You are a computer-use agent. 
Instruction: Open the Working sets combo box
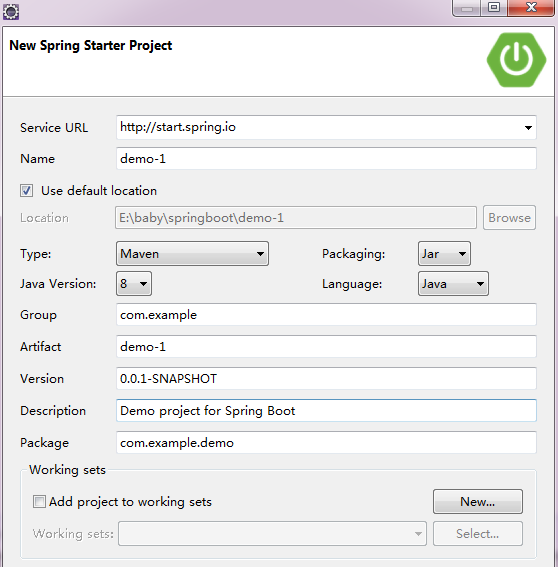pyautogui.click(x=272, y=533)
